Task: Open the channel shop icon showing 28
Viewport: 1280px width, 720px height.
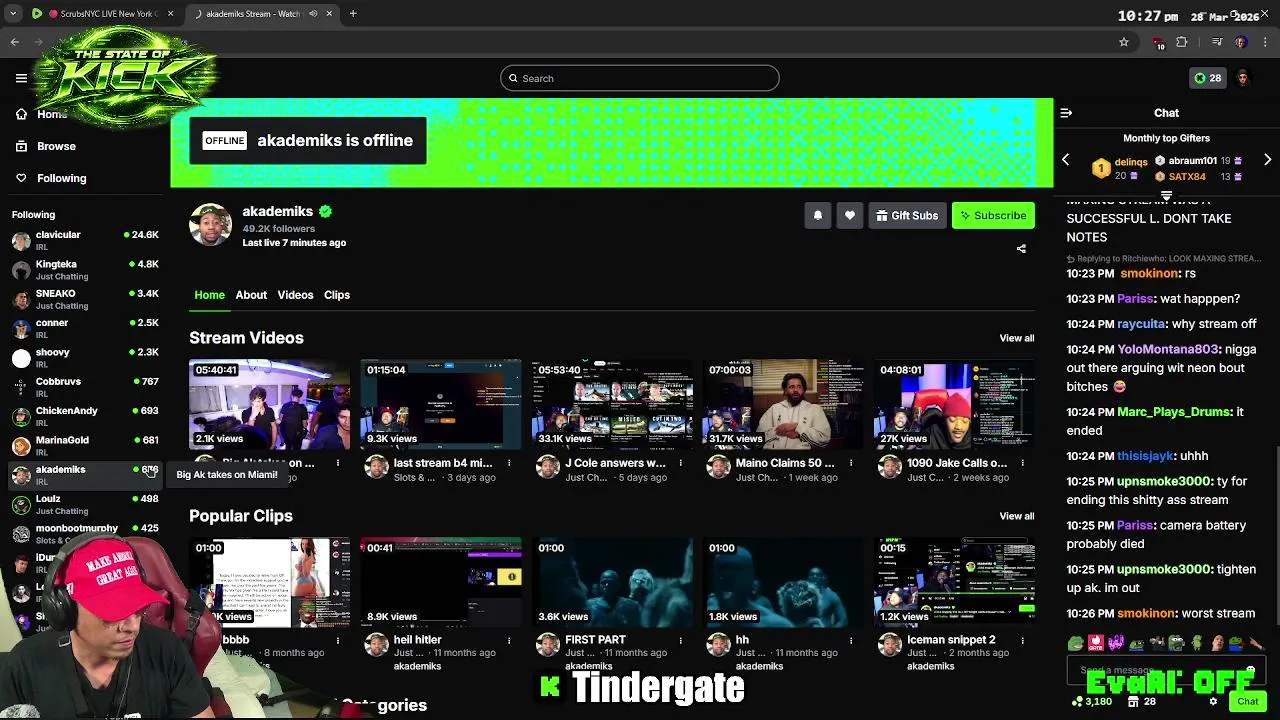Action: 1143,702
